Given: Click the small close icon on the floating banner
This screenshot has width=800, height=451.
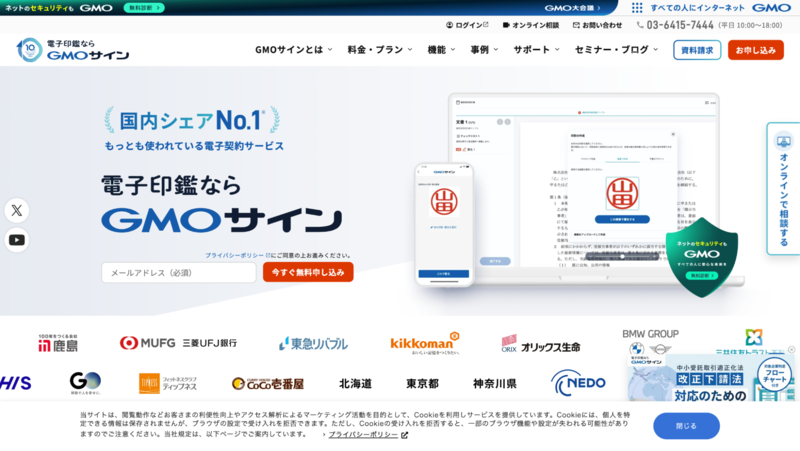Looking at the screenshot, I should [x=791, y=349].
